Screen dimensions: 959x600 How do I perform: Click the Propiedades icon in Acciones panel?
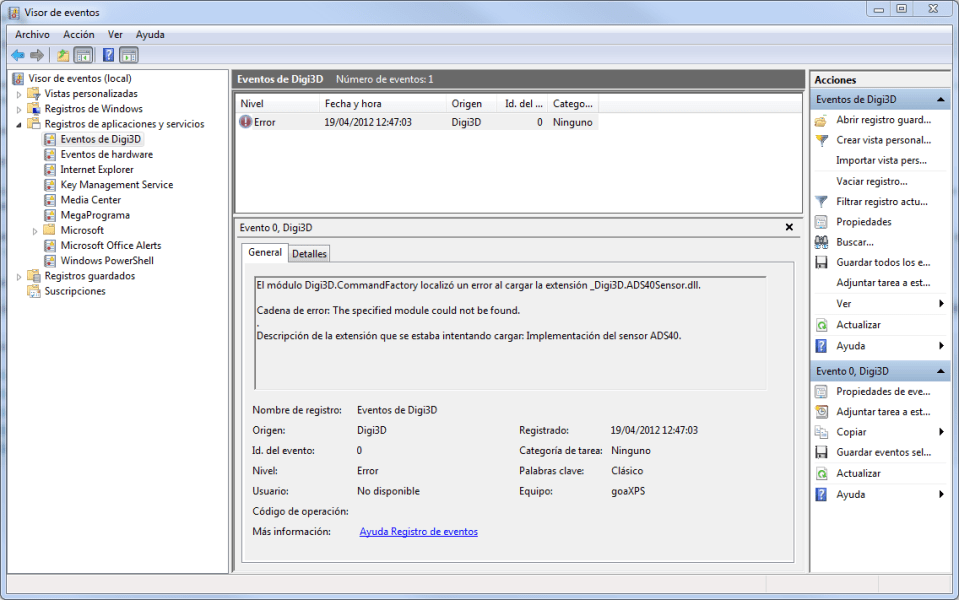pyautogui.click(x=821, y=222)
